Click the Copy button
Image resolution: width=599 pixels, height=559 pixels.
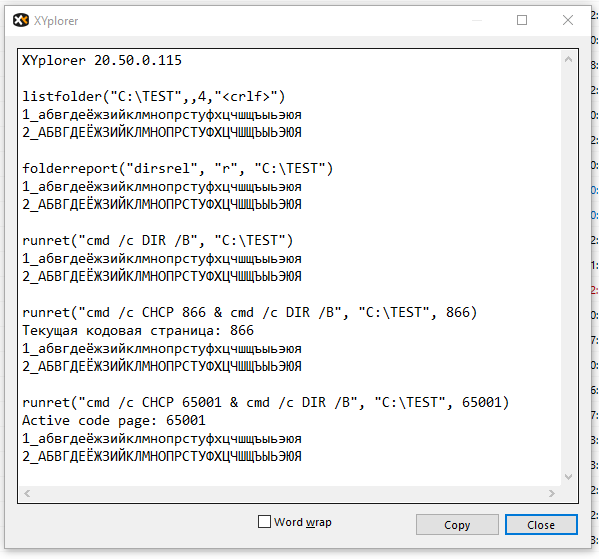click(x=457, y=525)
